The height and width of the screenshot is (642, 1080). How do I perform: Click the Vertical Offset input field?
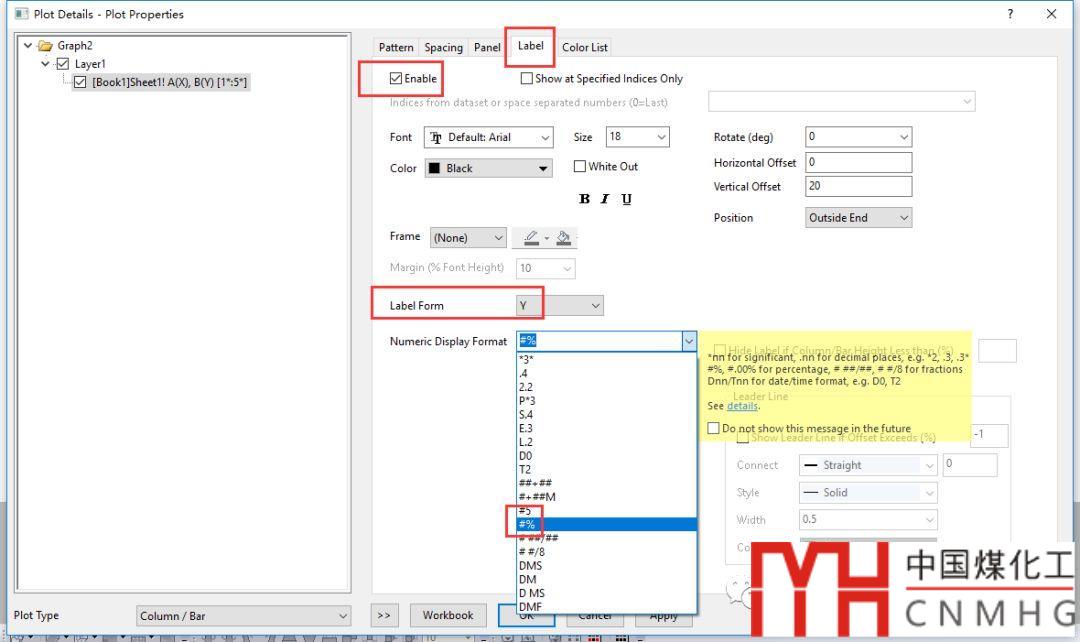coord(858,186)
